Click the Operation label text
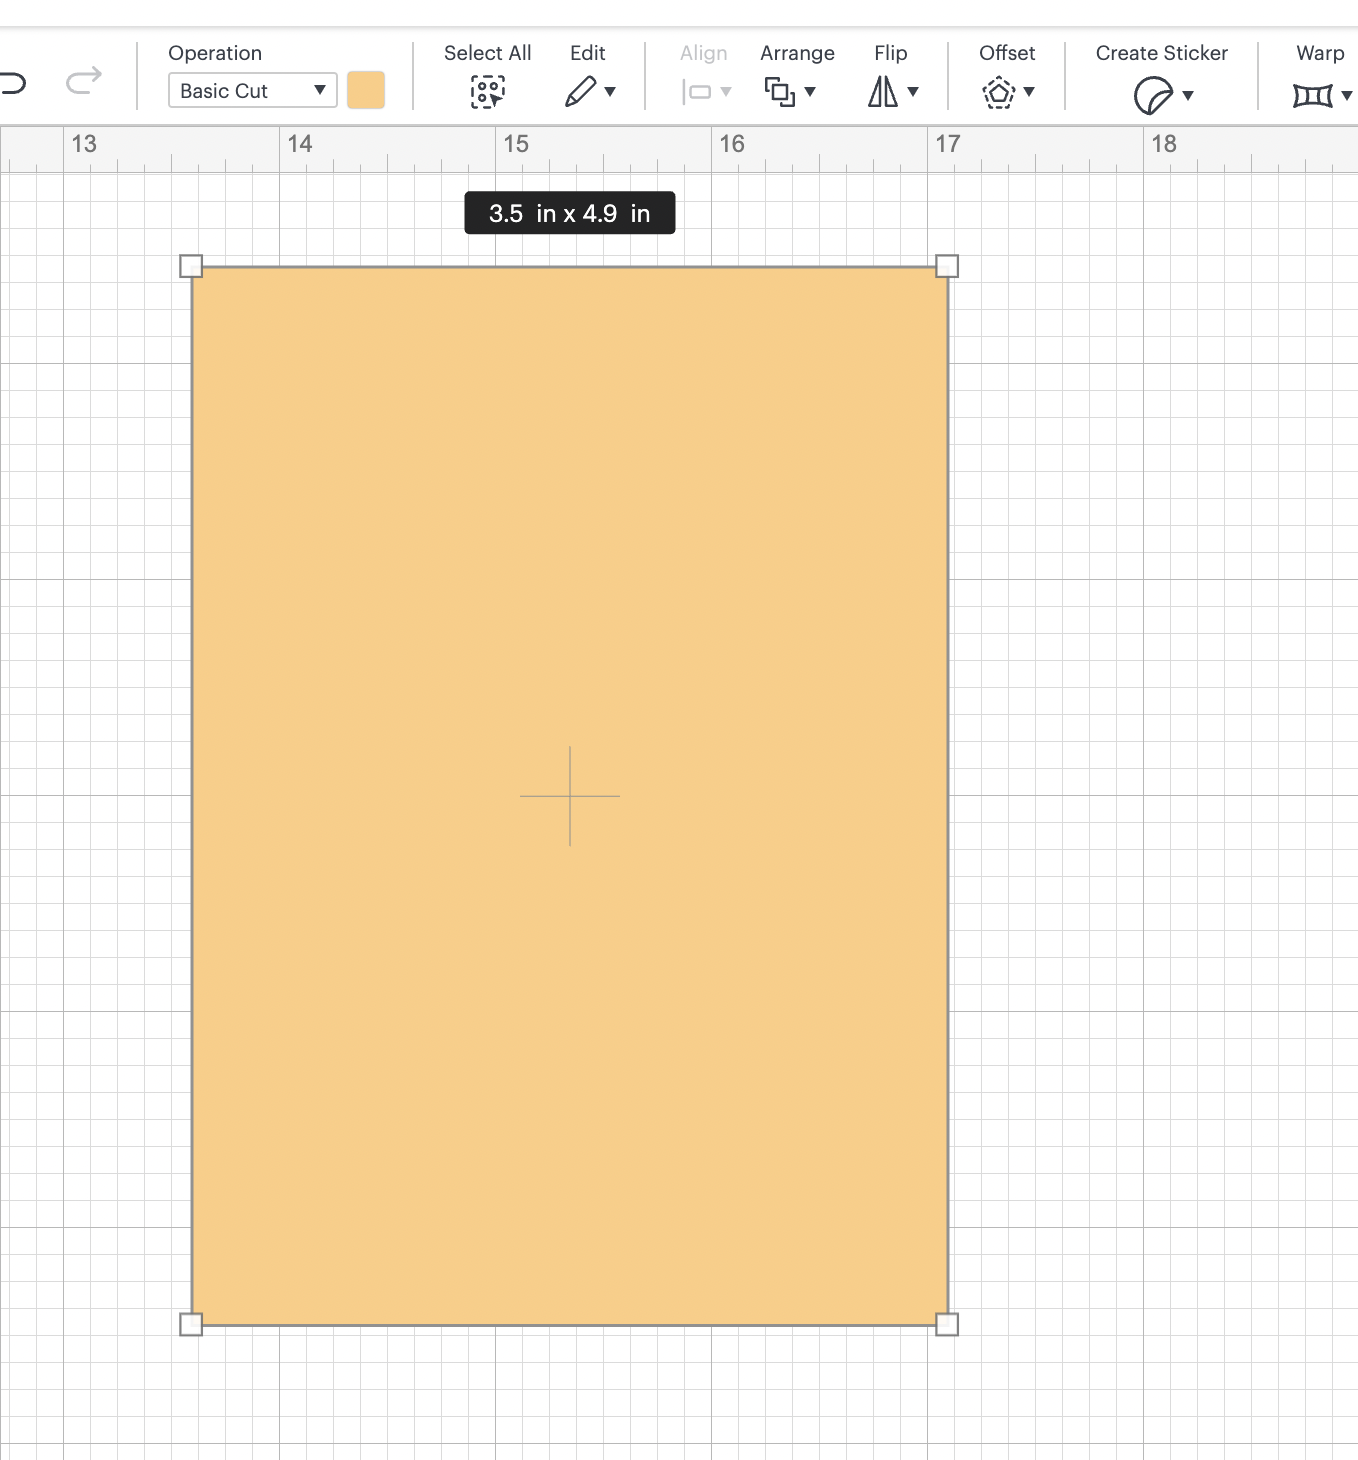The width and height of the screenshot is (1358, 1460). coord(215,54)
